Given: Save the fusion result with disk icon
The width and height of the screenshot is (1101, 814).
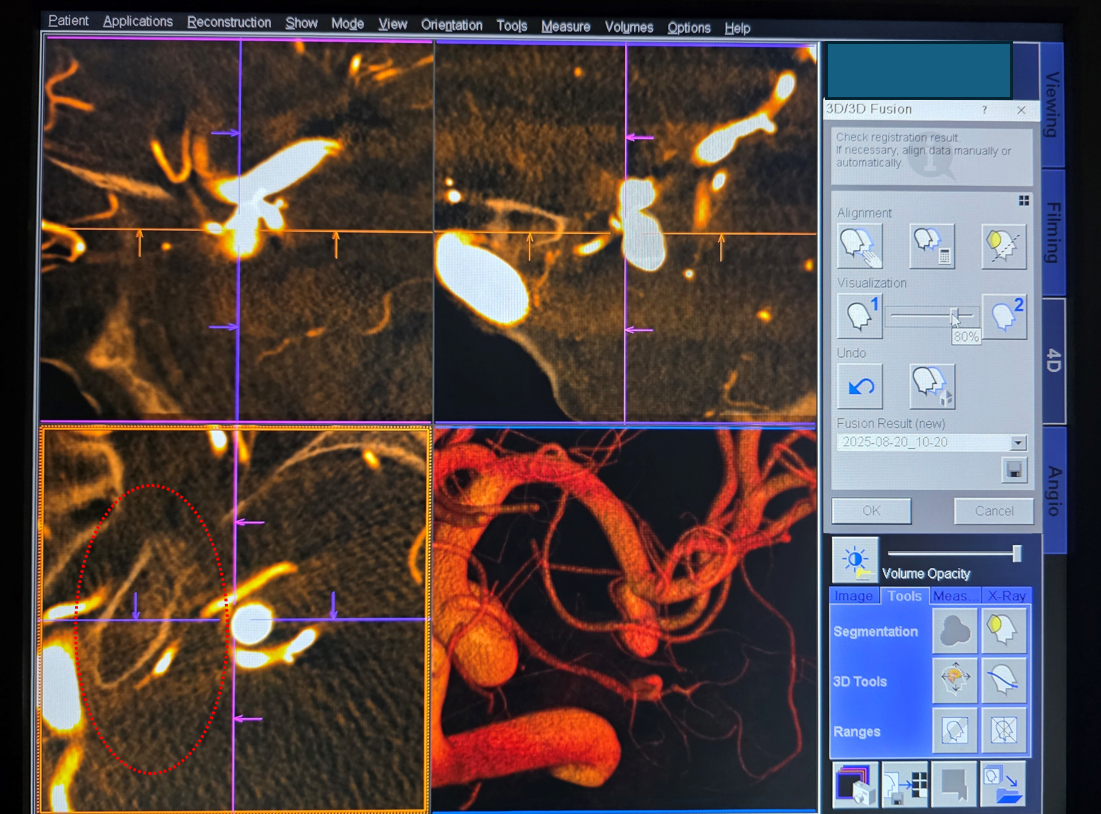Looking at the screenshot, I should (1014, 469).
